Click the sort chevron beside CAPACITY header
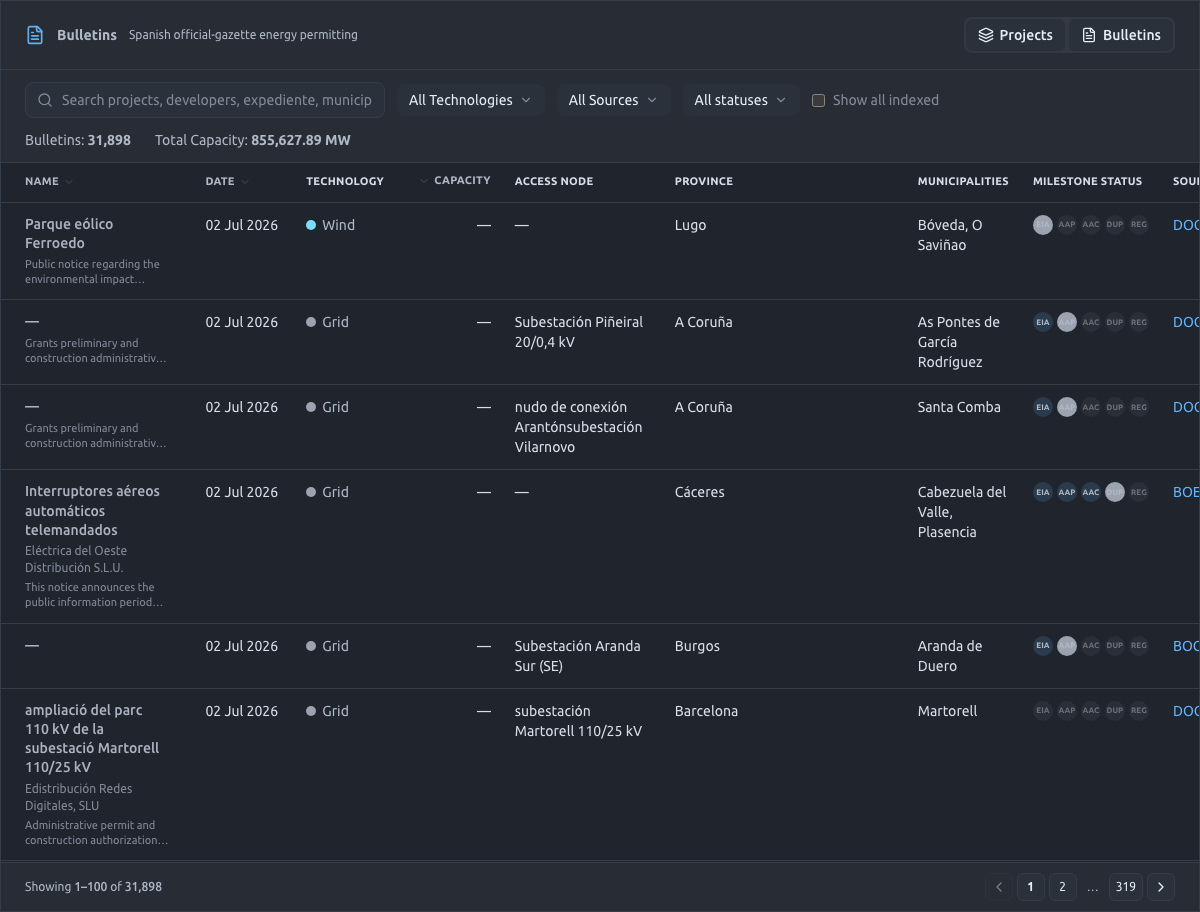Image resolution: width=1200 pixels, height=912 pixels. click(x=424, y=181)
